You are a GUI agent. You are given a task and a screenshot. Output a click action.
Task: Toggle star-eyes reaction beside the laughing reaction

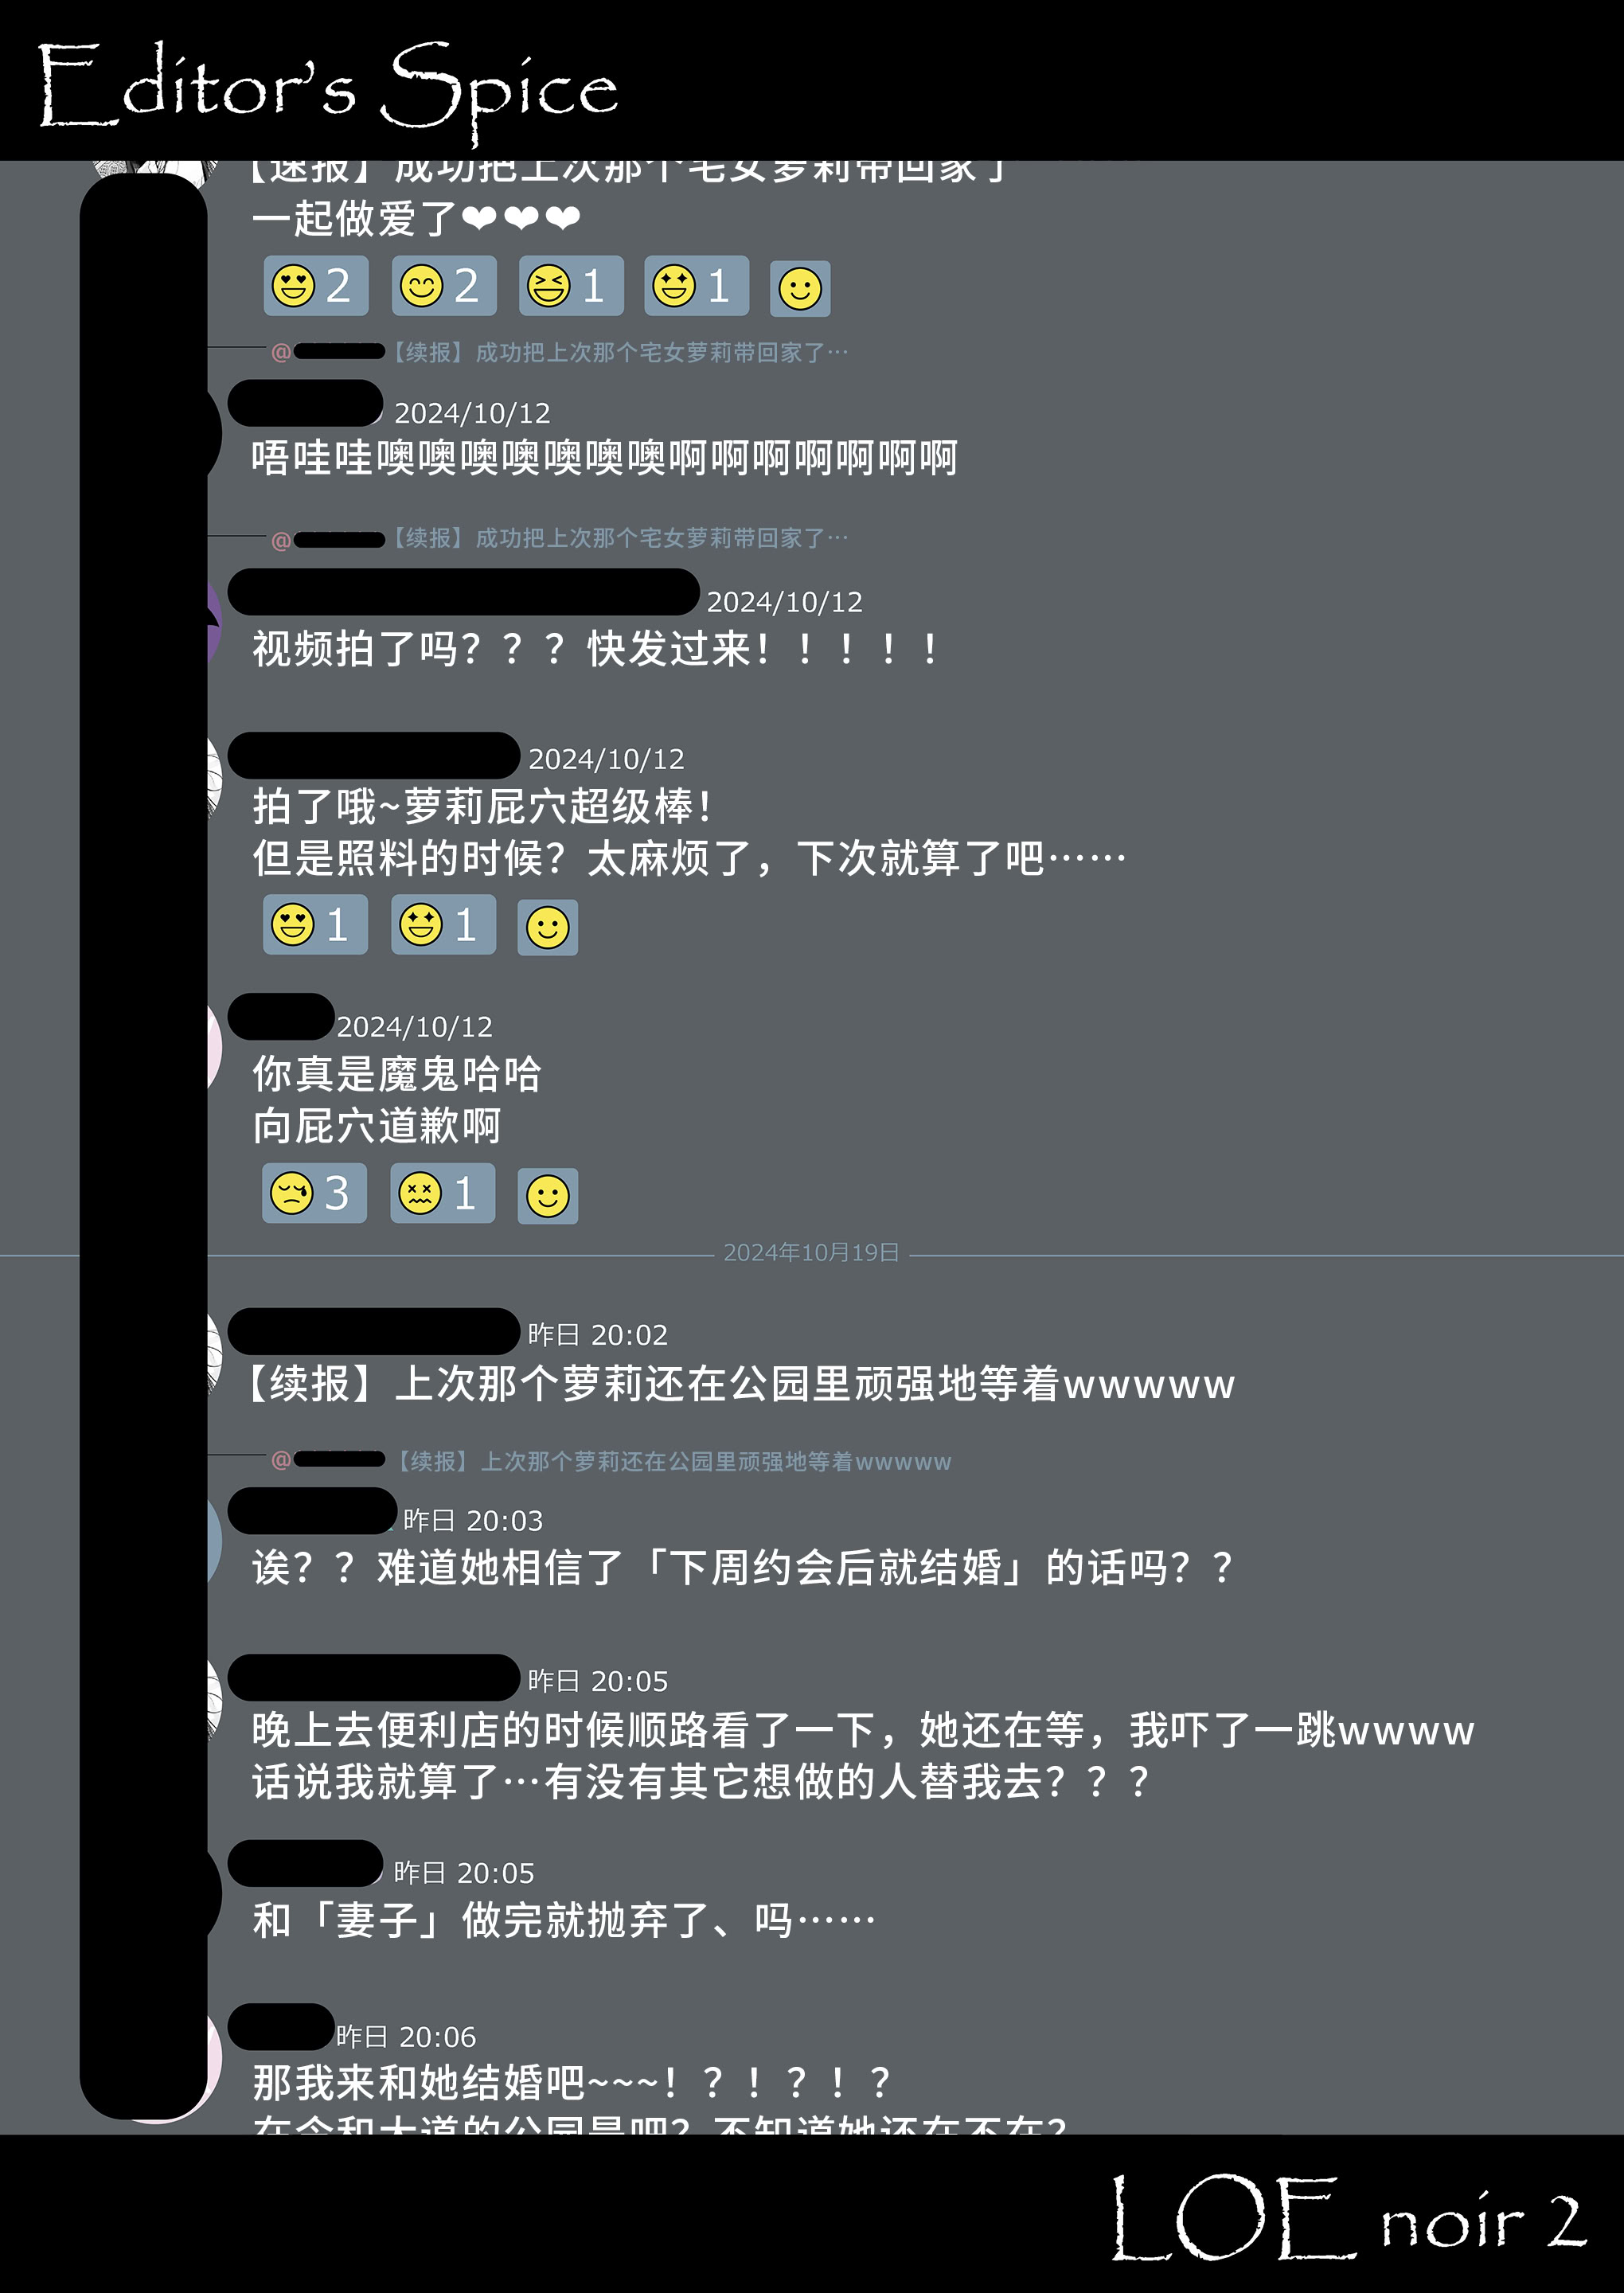[x=696, y=286]
